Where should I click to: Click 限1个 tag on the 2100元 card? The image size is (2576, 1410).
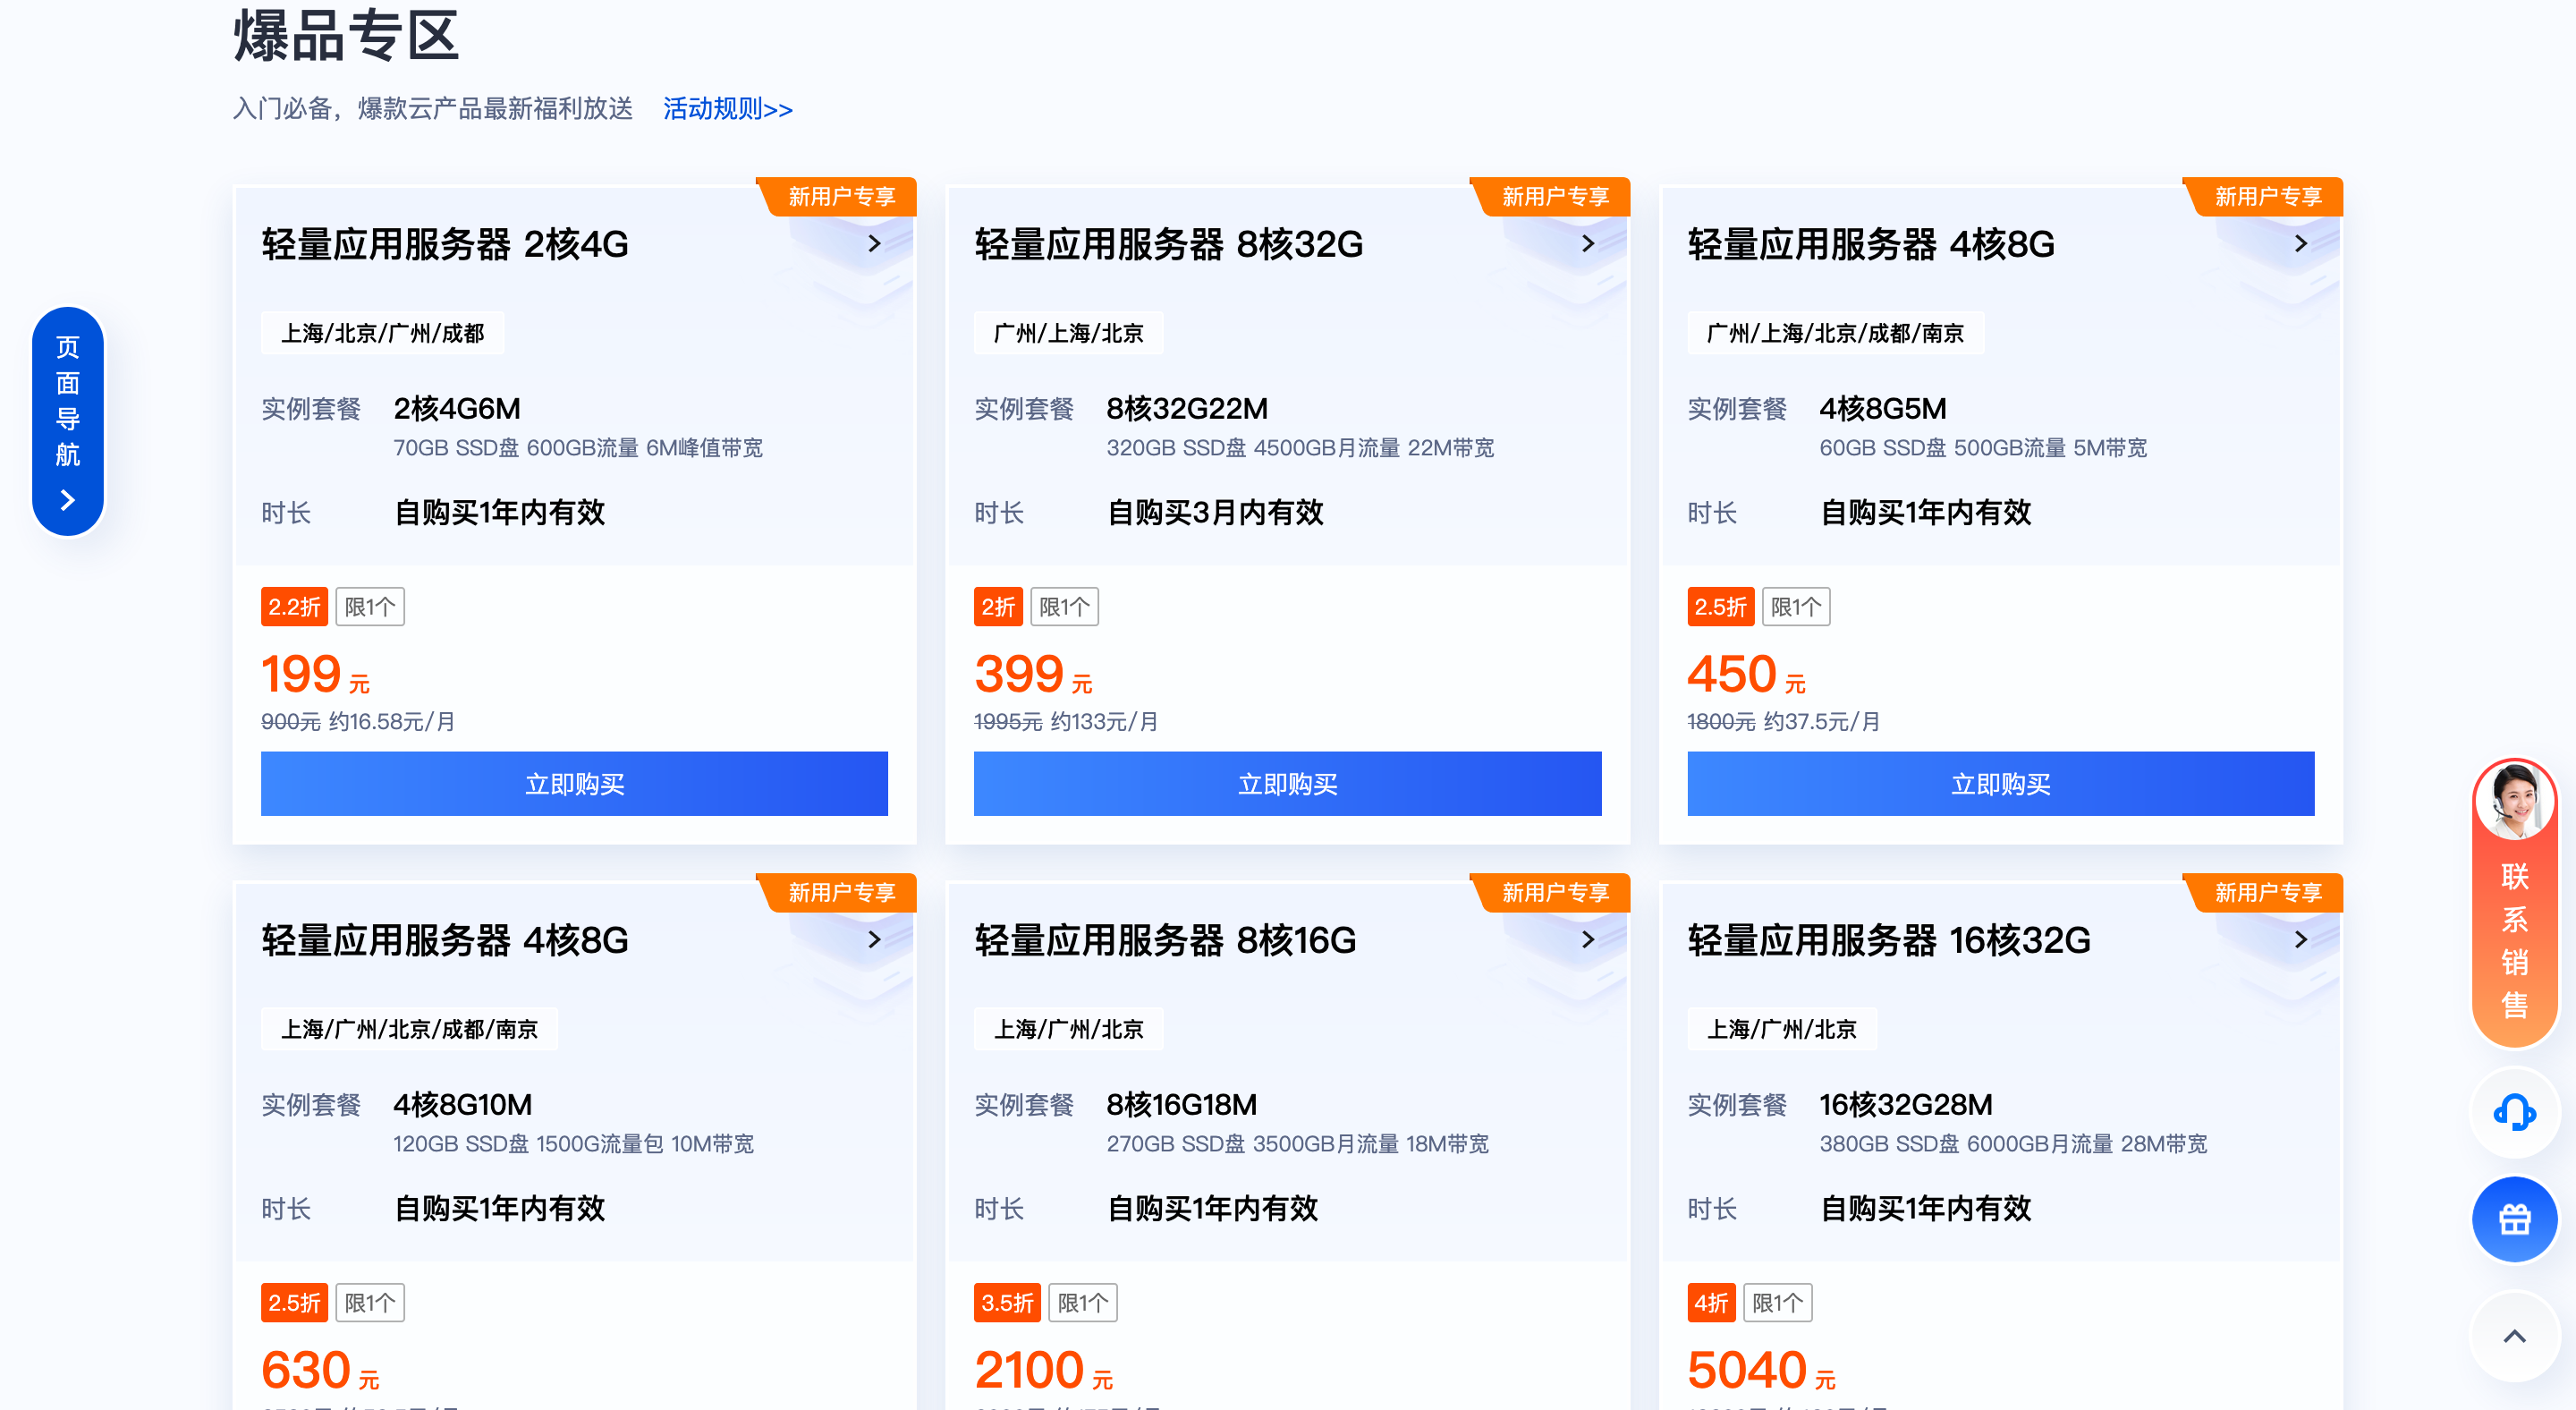[1083, 1303]
